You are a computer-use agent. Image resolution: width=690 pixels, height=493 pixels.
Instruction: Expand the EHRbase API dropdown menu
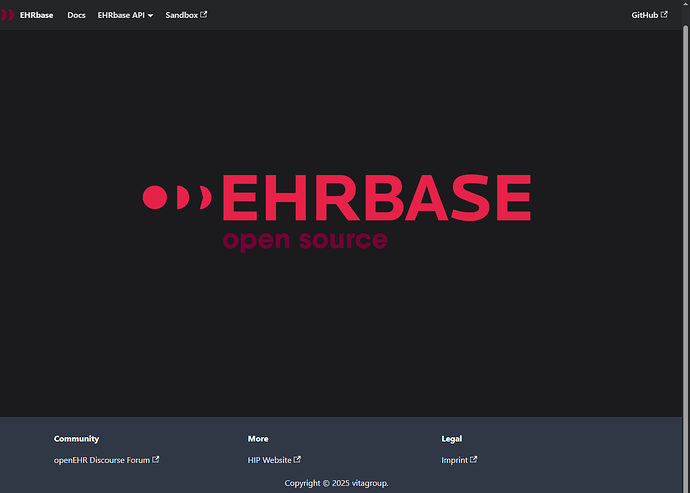pyautogui.click(x=121, y=15)
